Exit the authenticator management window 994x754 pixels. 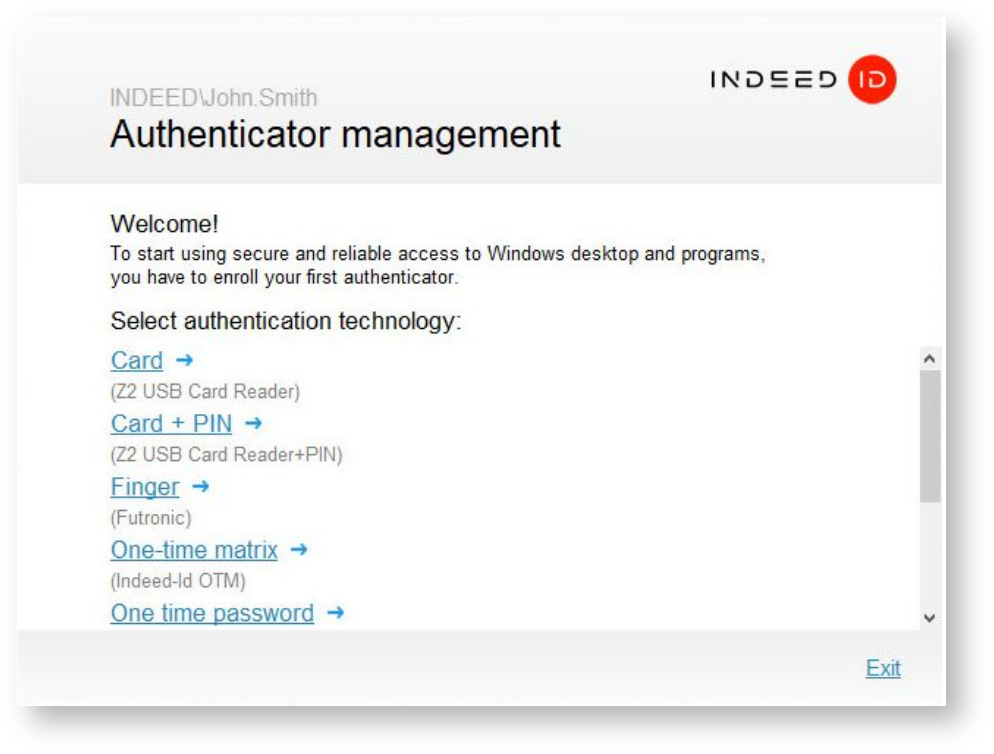pos(882,668)
